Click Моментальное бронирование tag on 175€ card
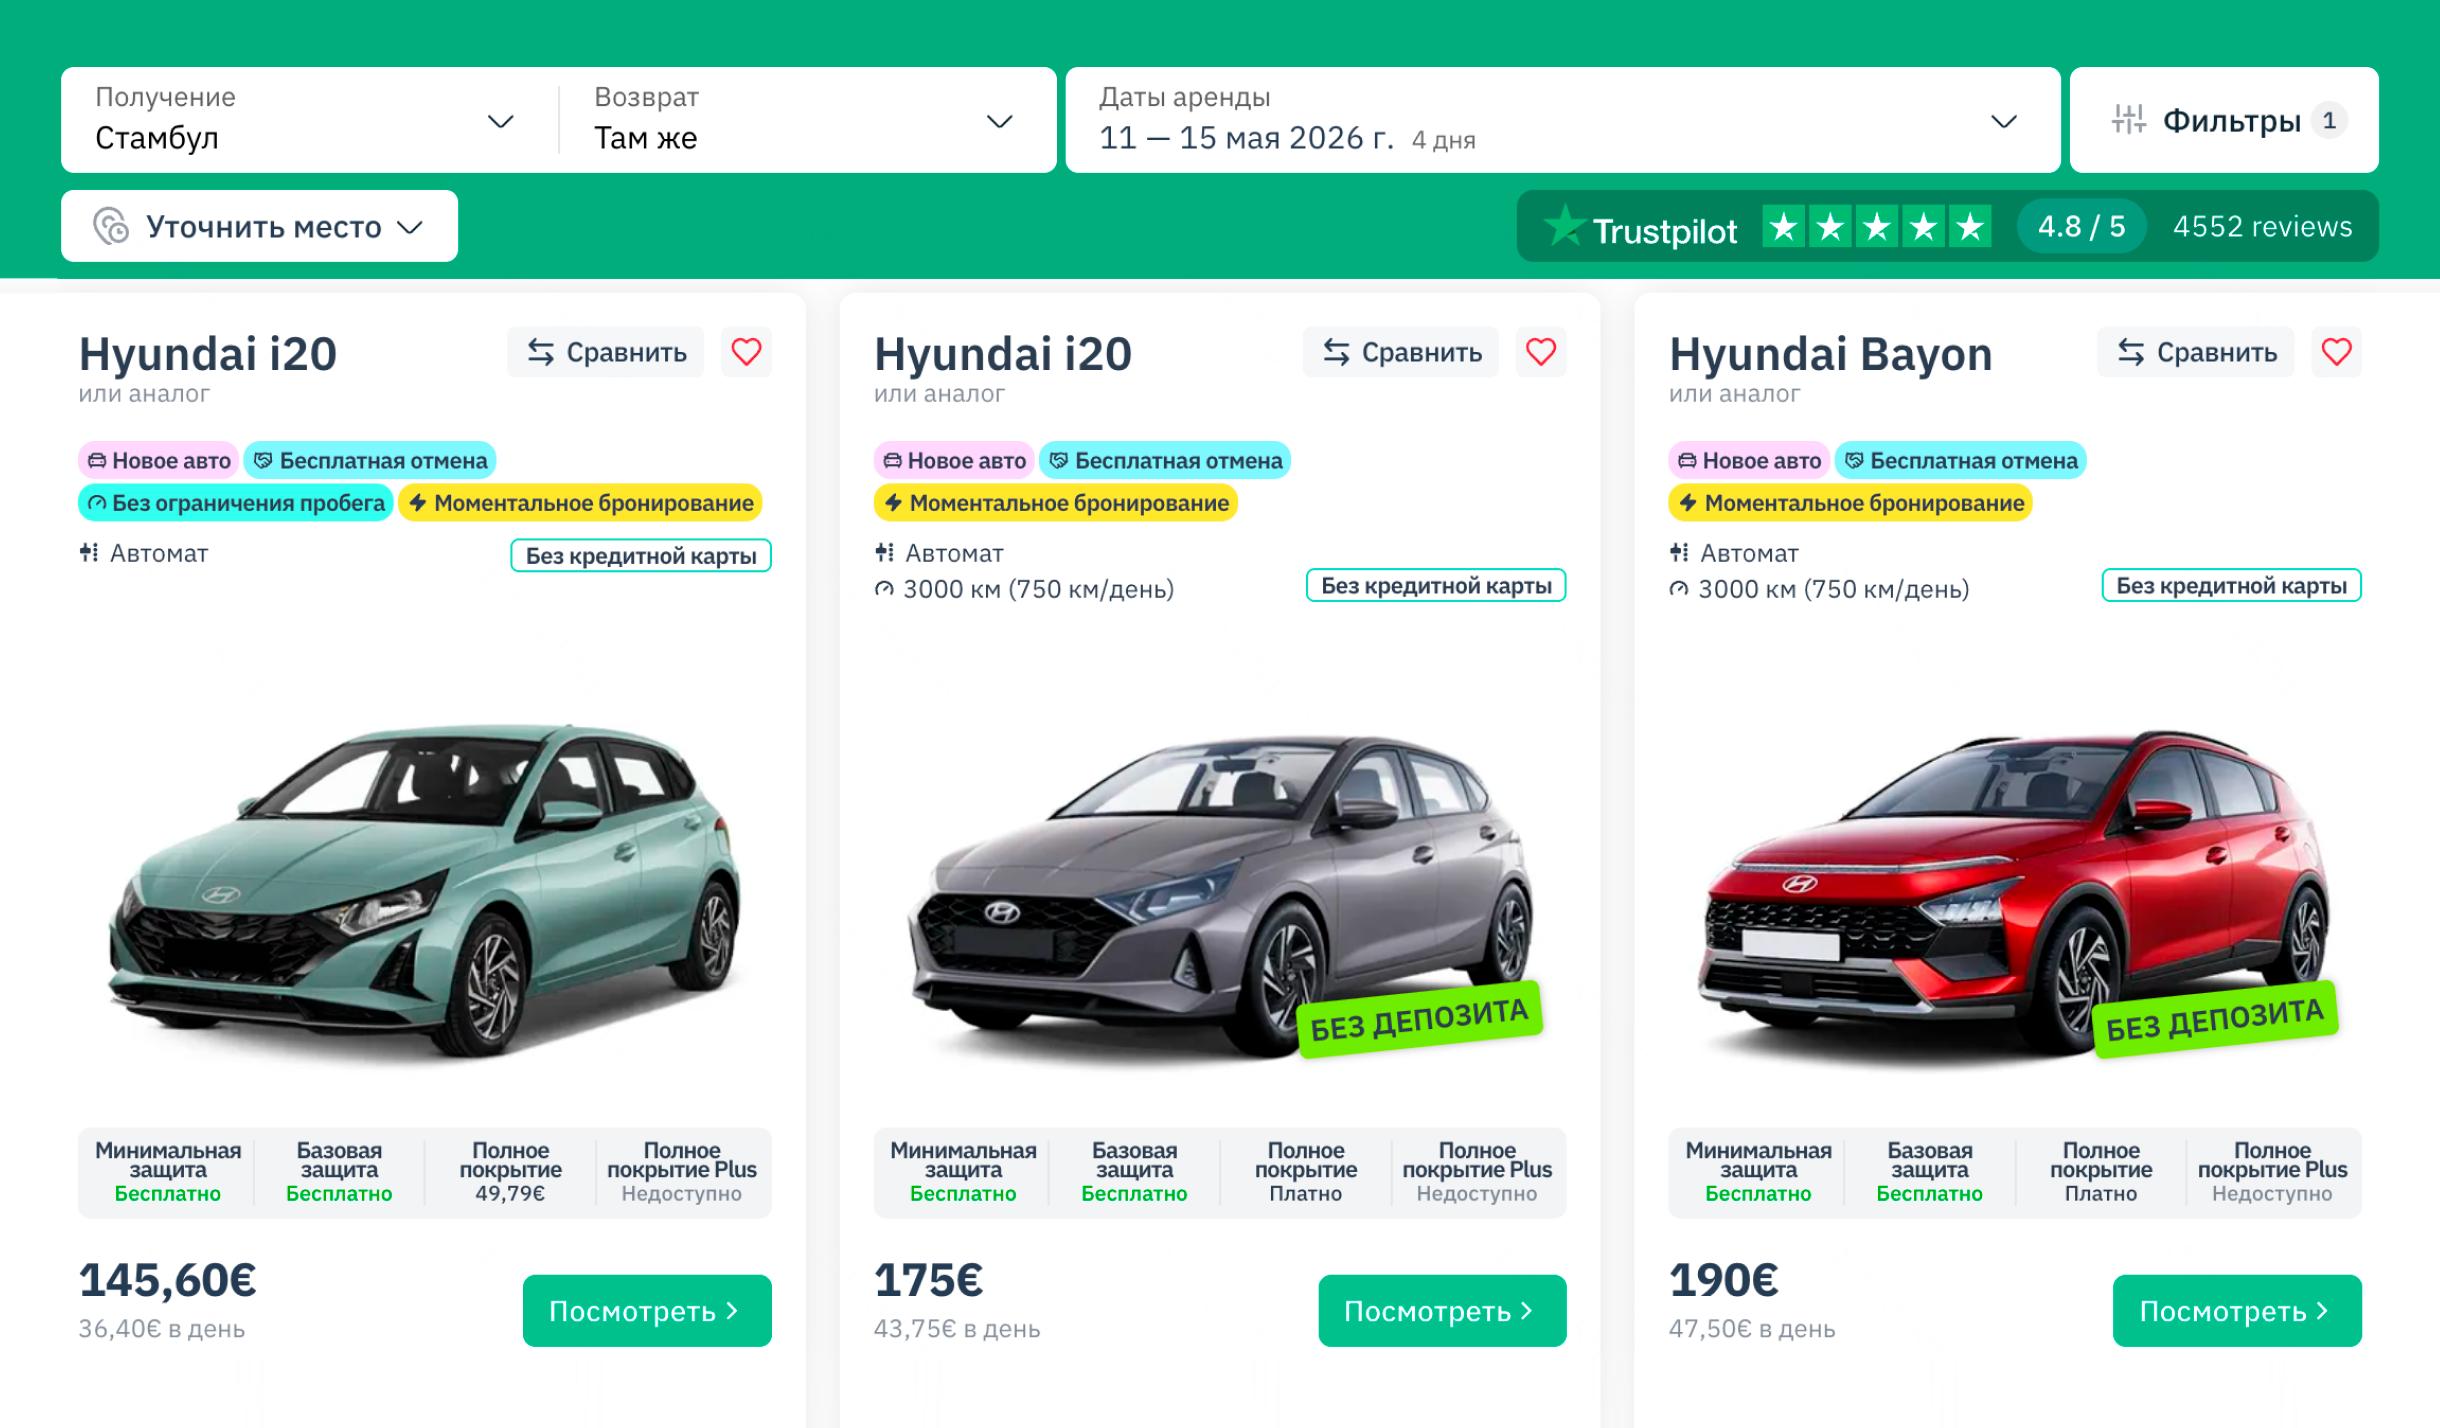The height and width of the screenshot is (1428, 2440). [1056, 502]
